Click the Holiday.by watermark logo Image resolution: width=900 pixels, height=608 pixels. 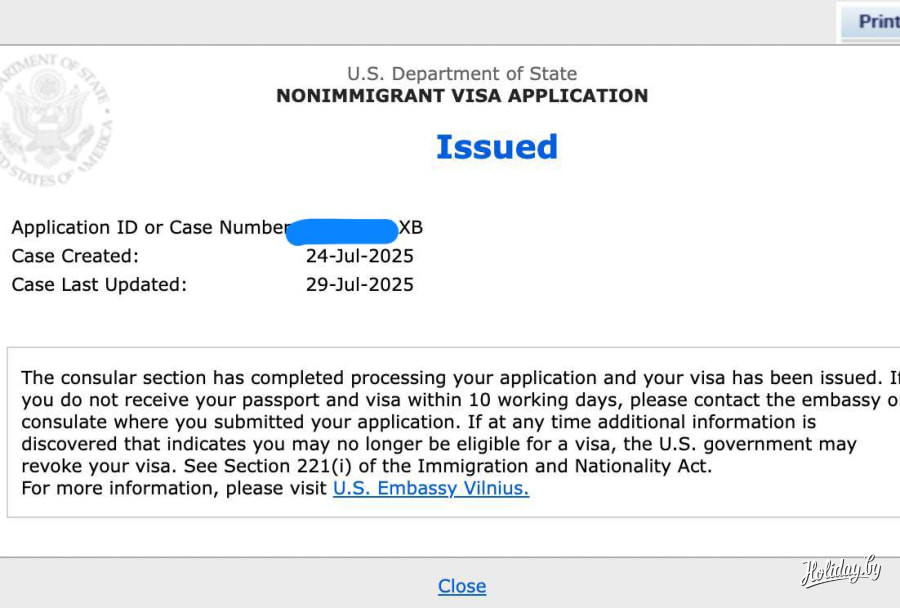pyautogui.click(x=840, y=571)
